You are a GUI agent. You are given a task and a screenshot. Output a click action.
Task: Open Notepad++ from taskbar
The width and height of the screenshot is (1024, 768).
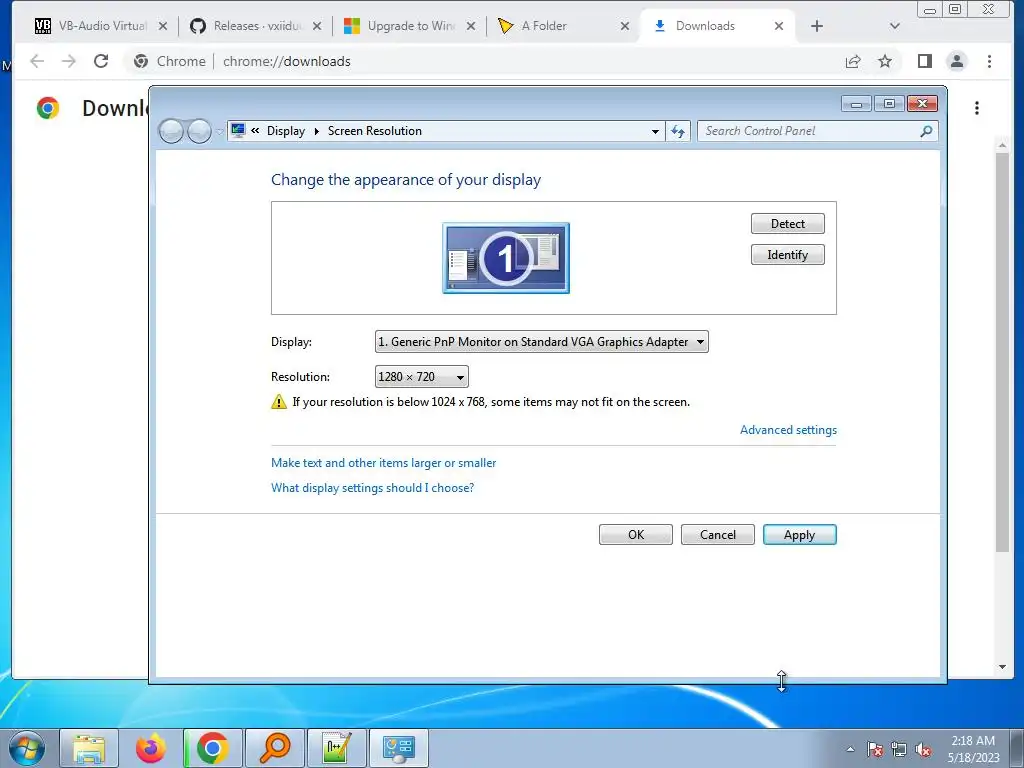(337, 748)
